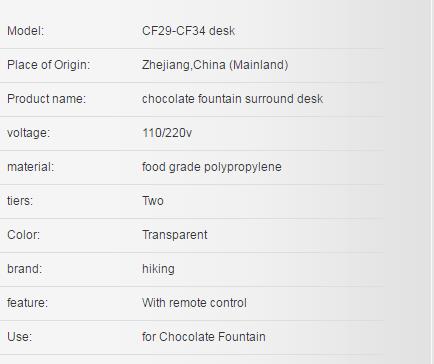Viewport: 434px width, 364px height.
Task: Select the Transparent color value
Action: (x=175, y=235)
